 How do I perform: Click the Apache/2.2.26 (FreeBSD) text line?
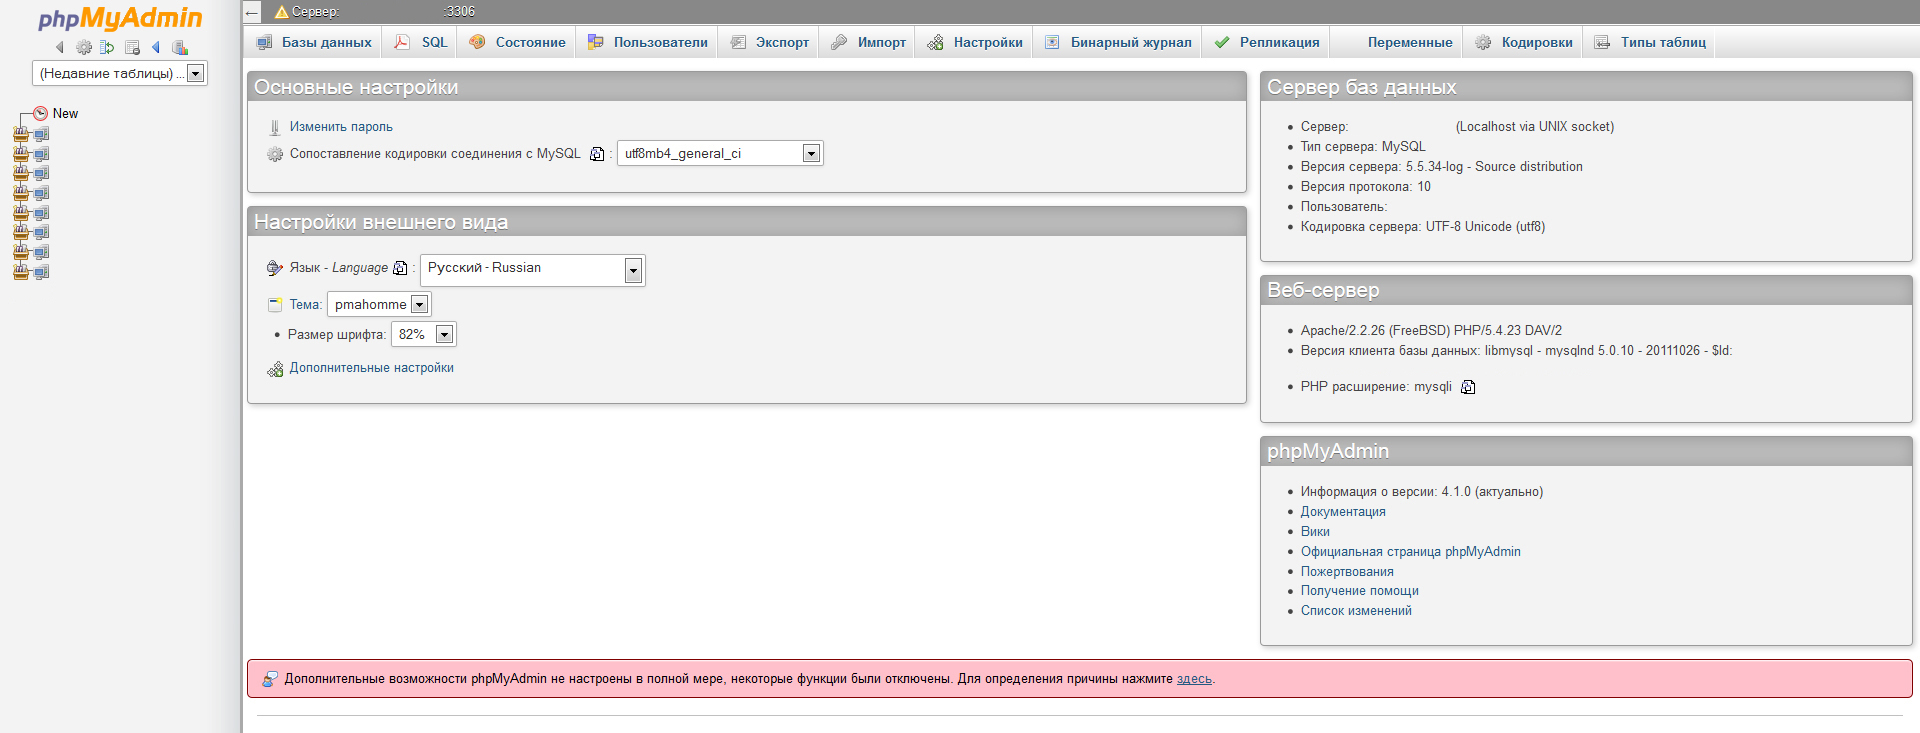coord(1431,331)
